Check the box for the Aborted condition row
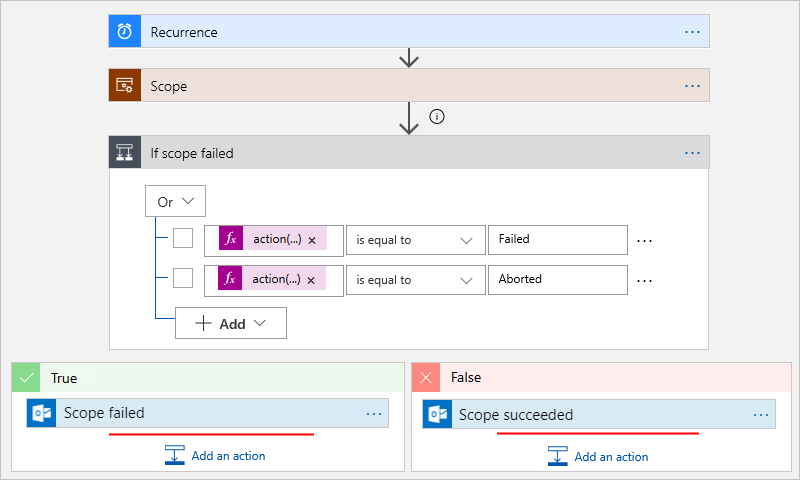 pyautogui.click(x=183, y=278)
